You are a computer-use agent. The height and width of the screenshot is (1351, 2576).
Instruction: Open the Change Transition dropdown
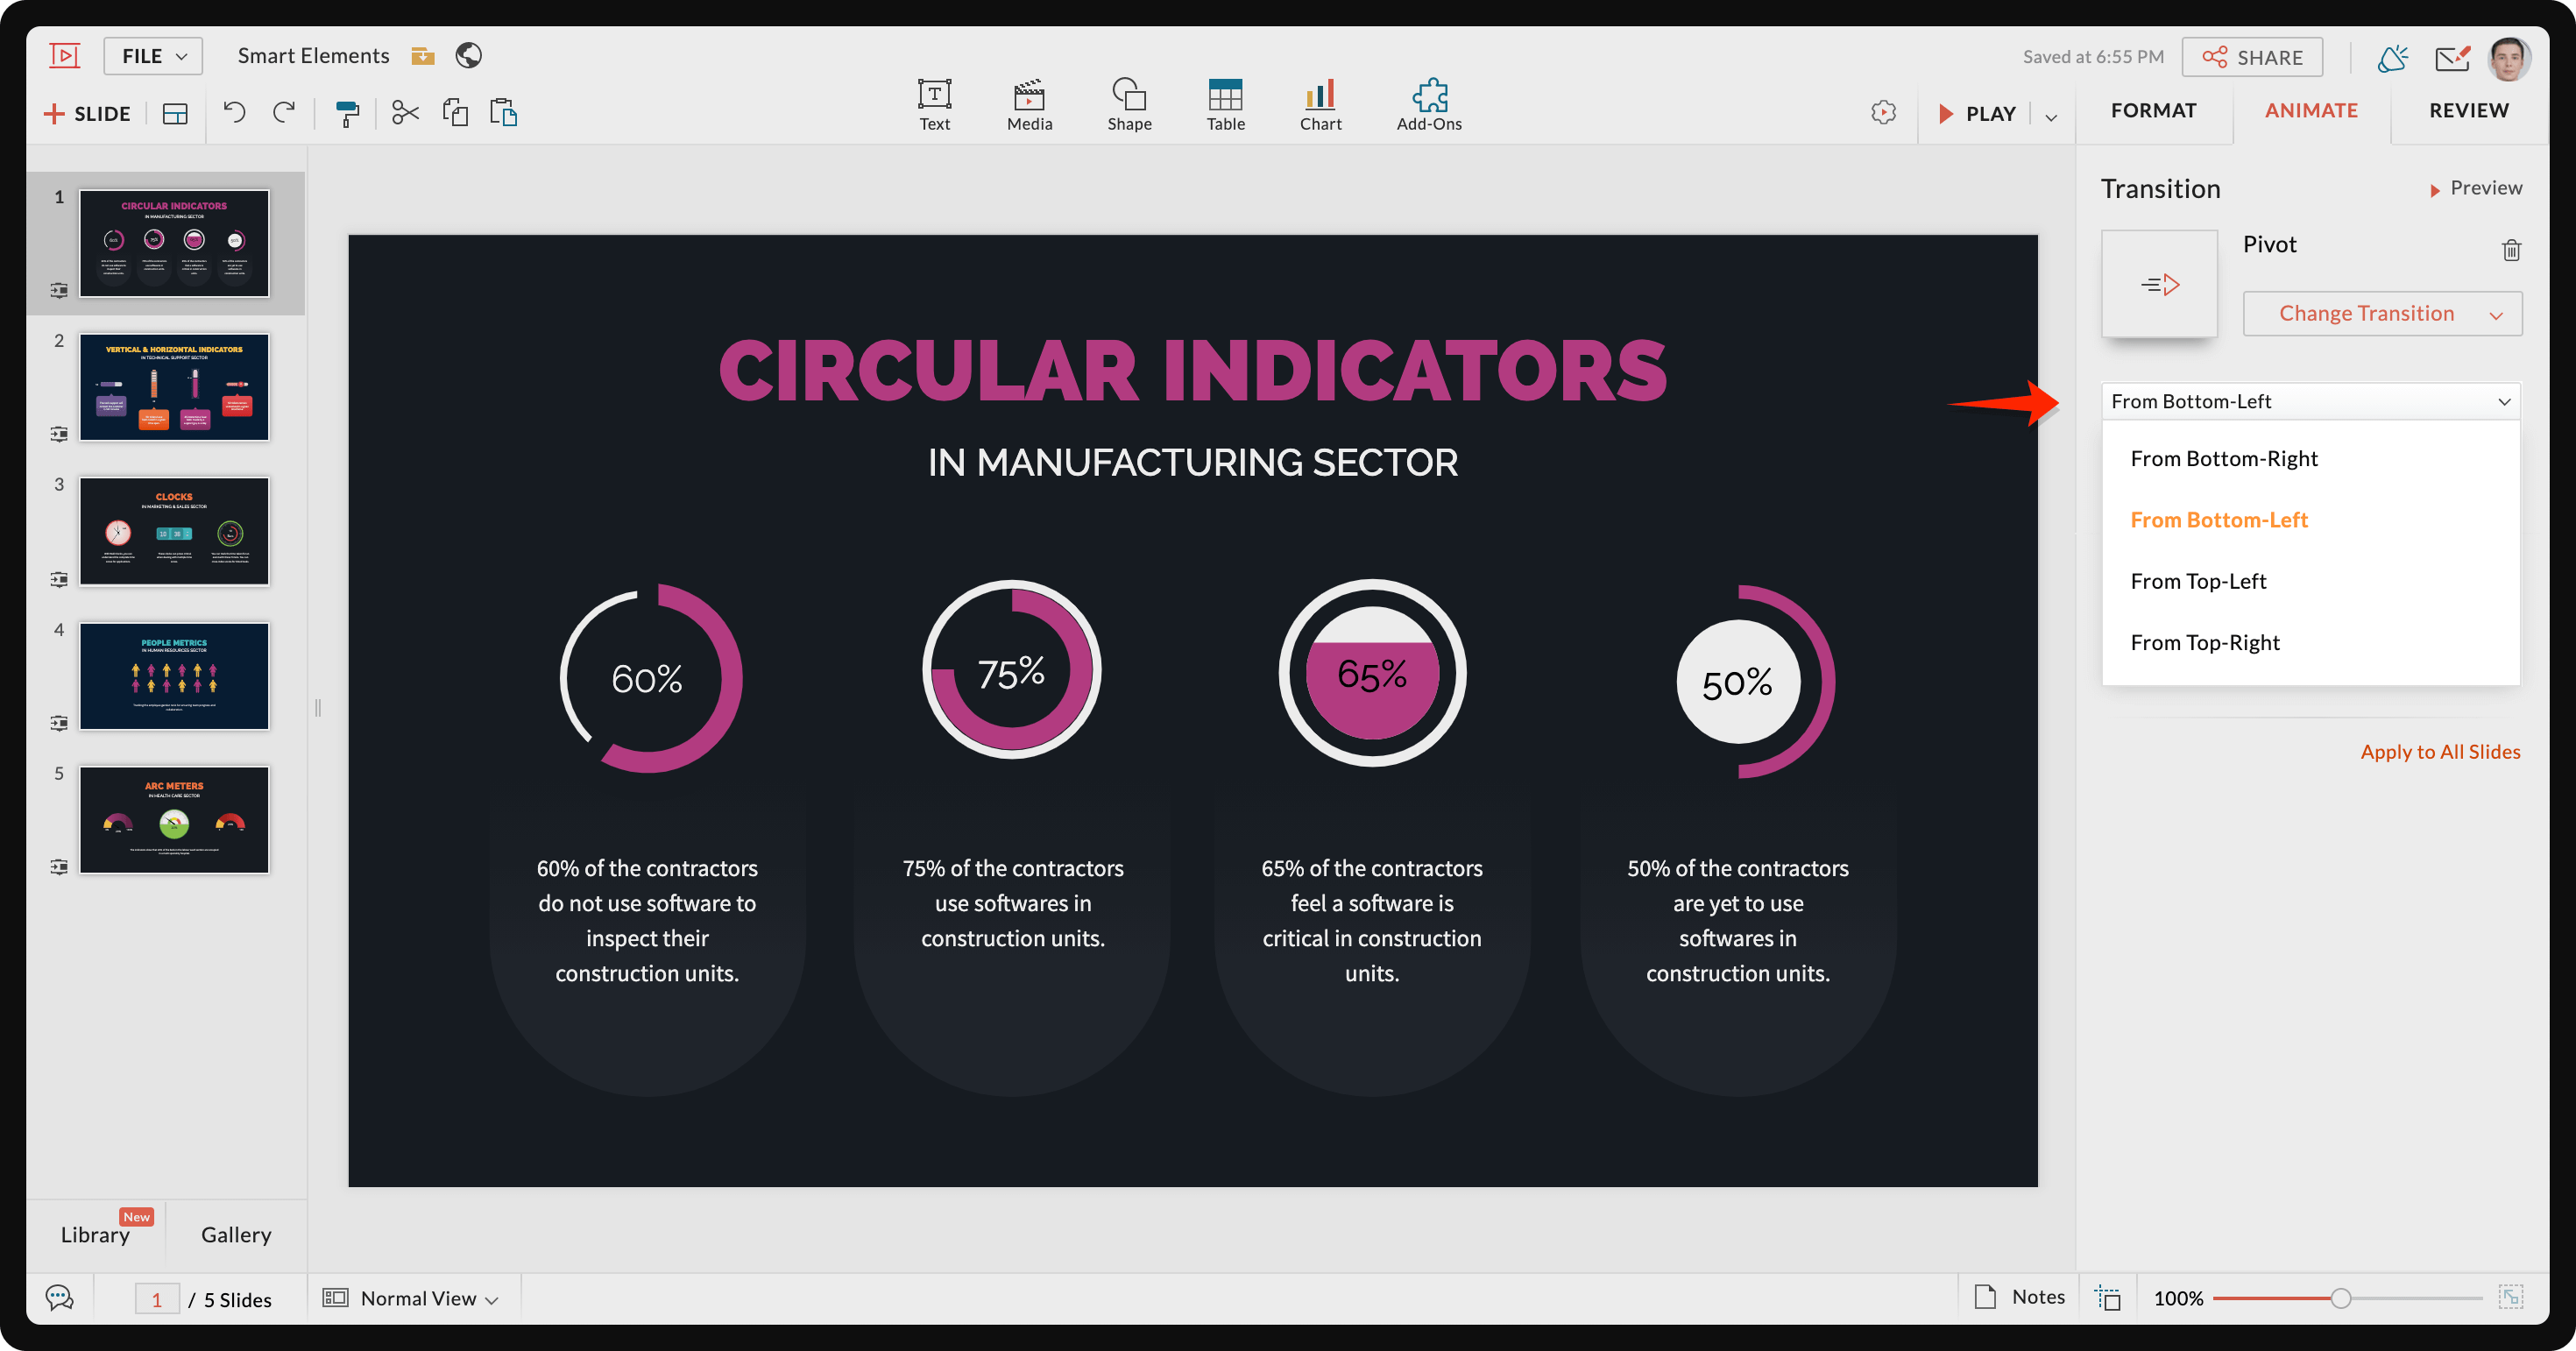2382,314
